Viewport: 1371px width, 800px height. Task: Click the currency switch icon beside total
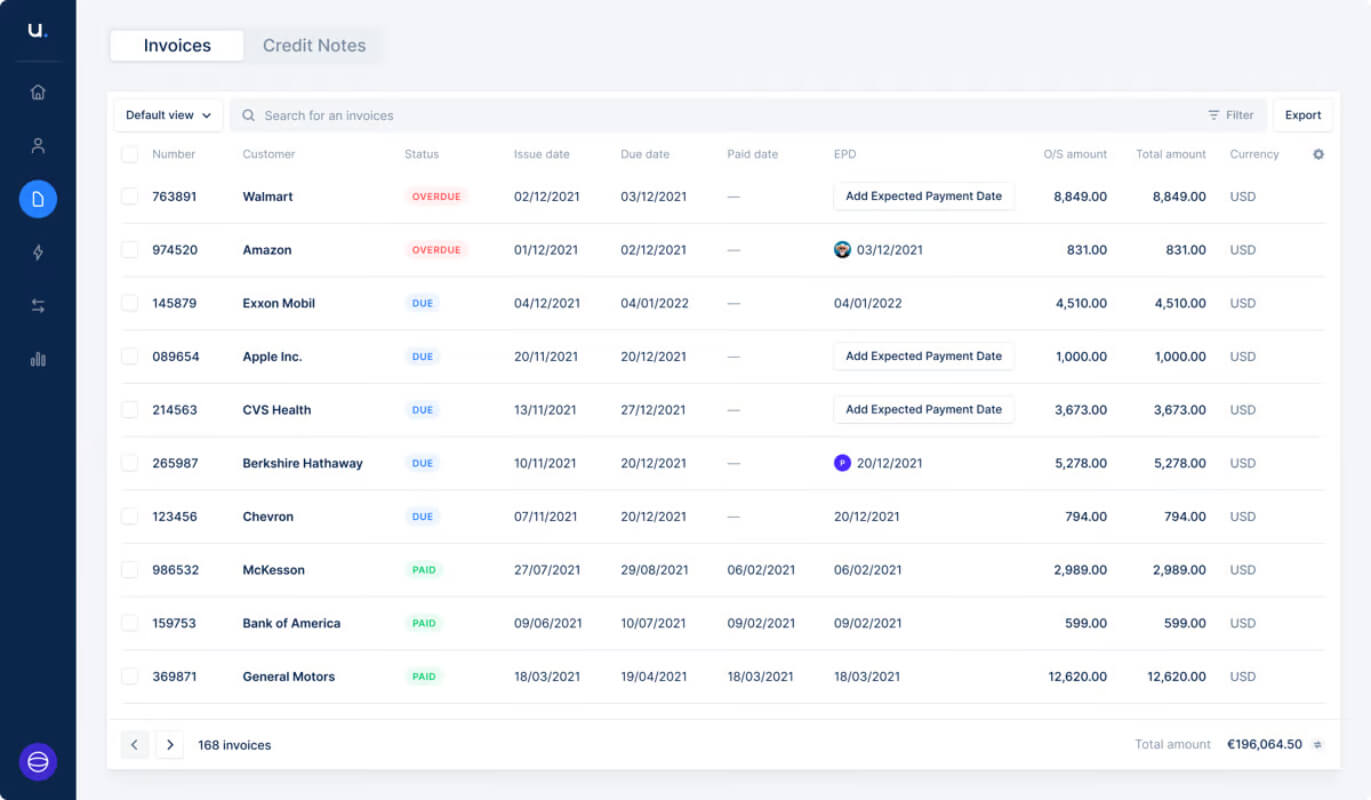tap(1317, 744)
